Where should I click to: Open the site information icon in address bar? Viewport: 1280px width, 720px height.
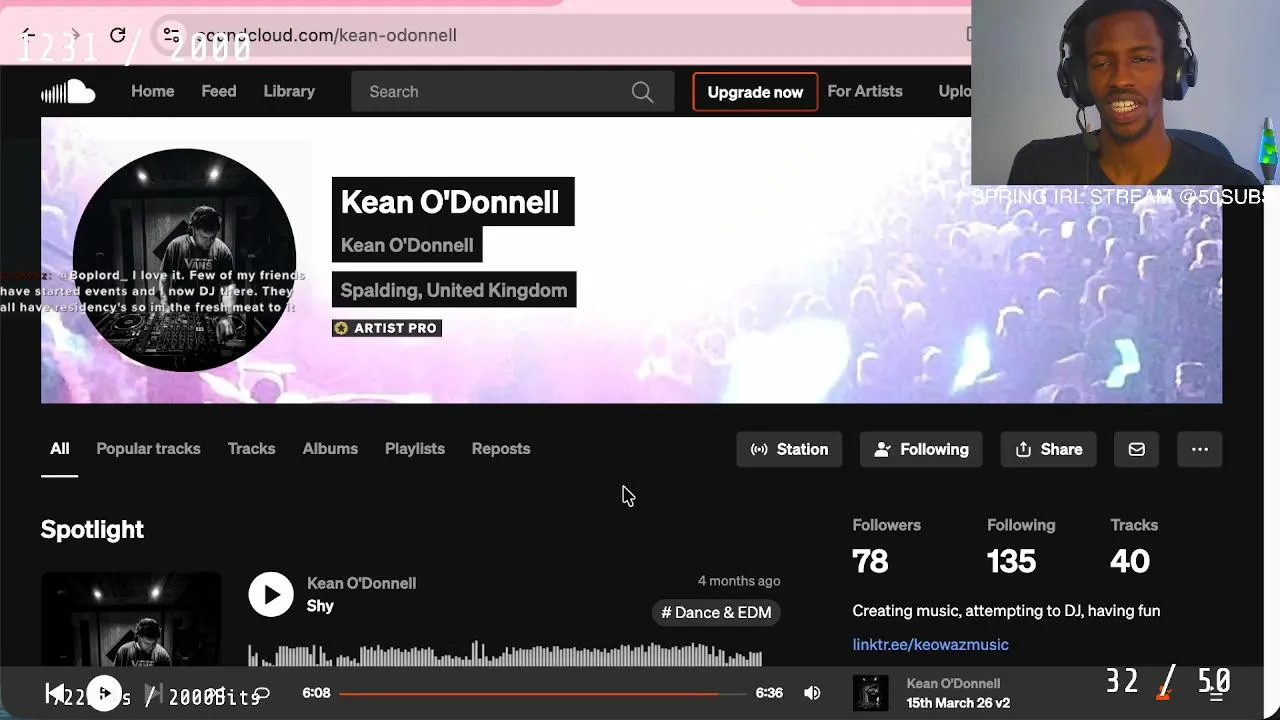[171, 35]
